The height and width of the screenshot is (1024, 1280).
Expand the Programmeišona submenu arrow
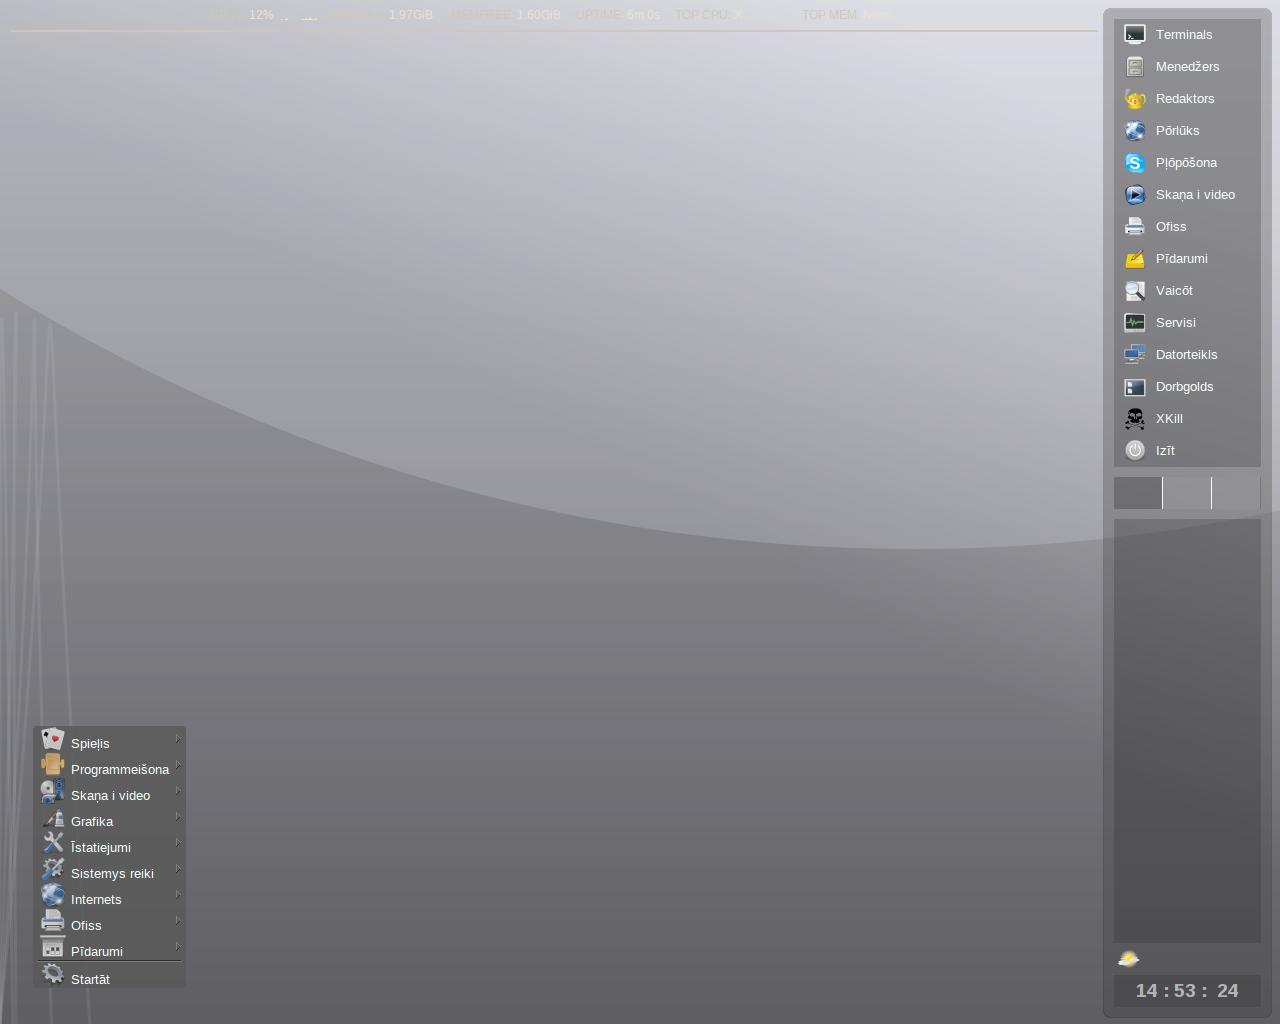(x=178, y=765)
